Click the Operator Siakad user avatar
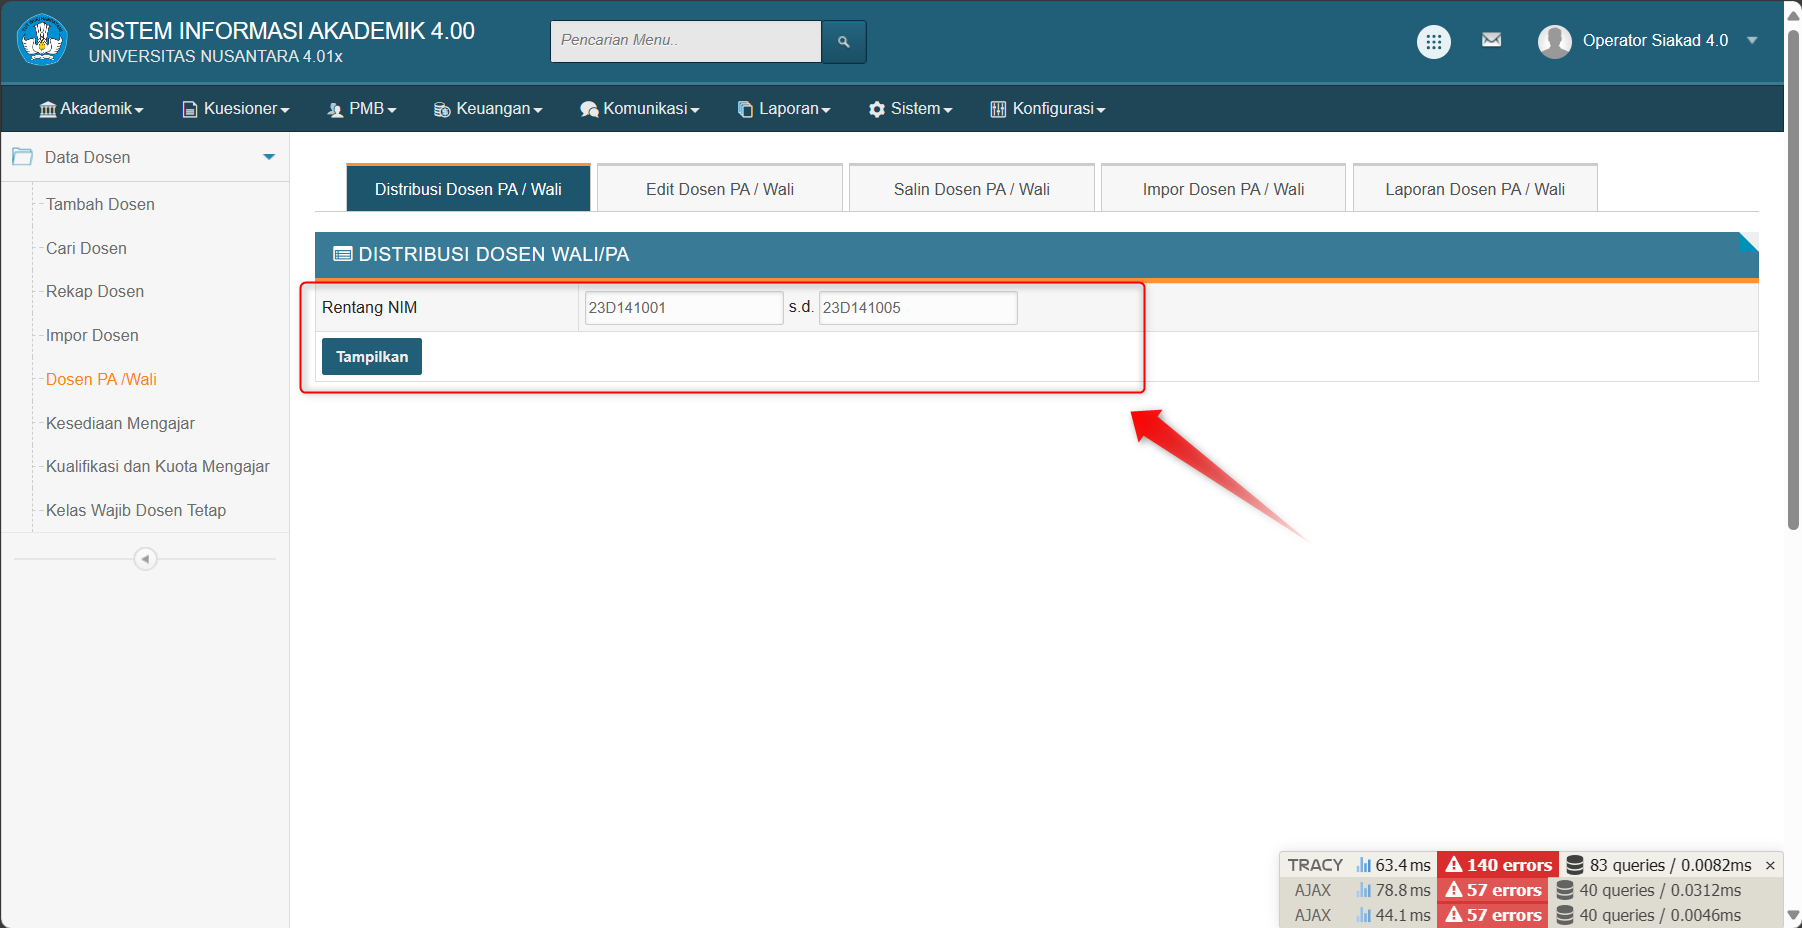Viewport: 1802px width, 928px height. 1554,41
